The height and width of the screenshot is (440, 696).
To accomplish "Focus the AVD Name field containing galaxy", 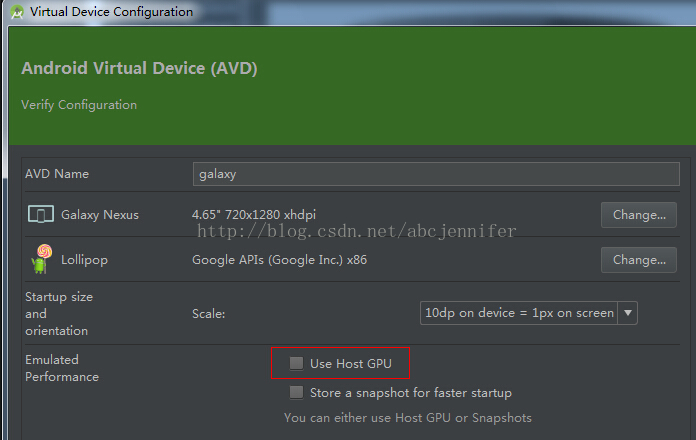I will [436, 174].
